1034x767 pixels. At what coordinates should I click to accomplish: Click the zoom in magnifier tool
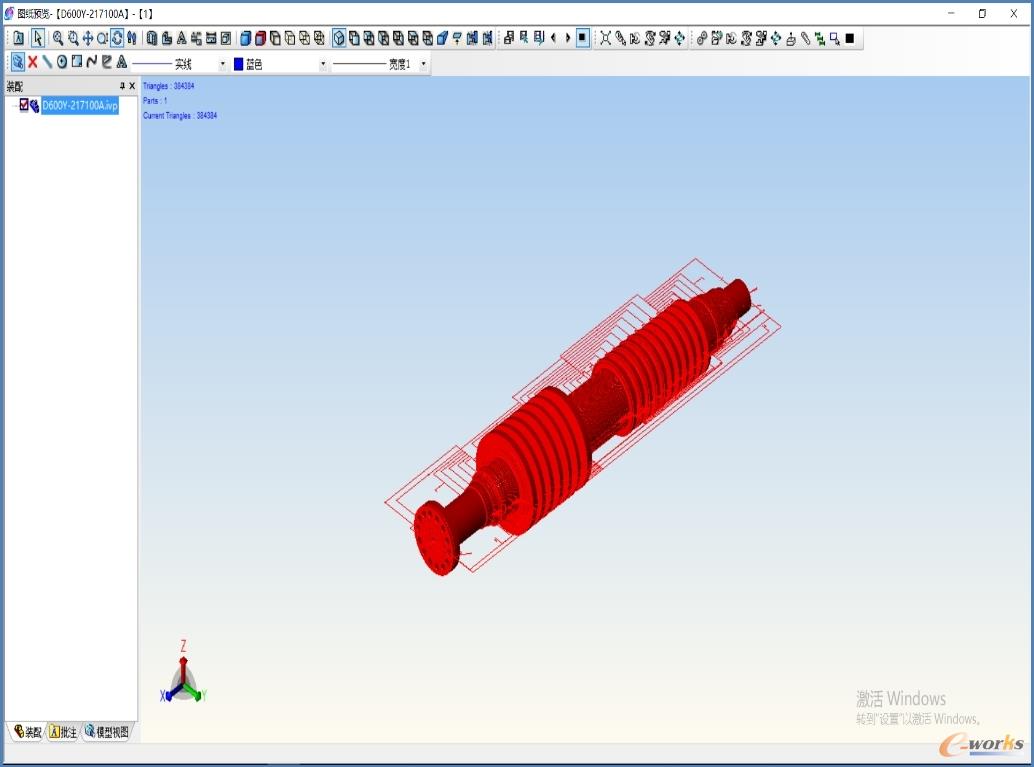pyautogui.click(x=58, y=38)
